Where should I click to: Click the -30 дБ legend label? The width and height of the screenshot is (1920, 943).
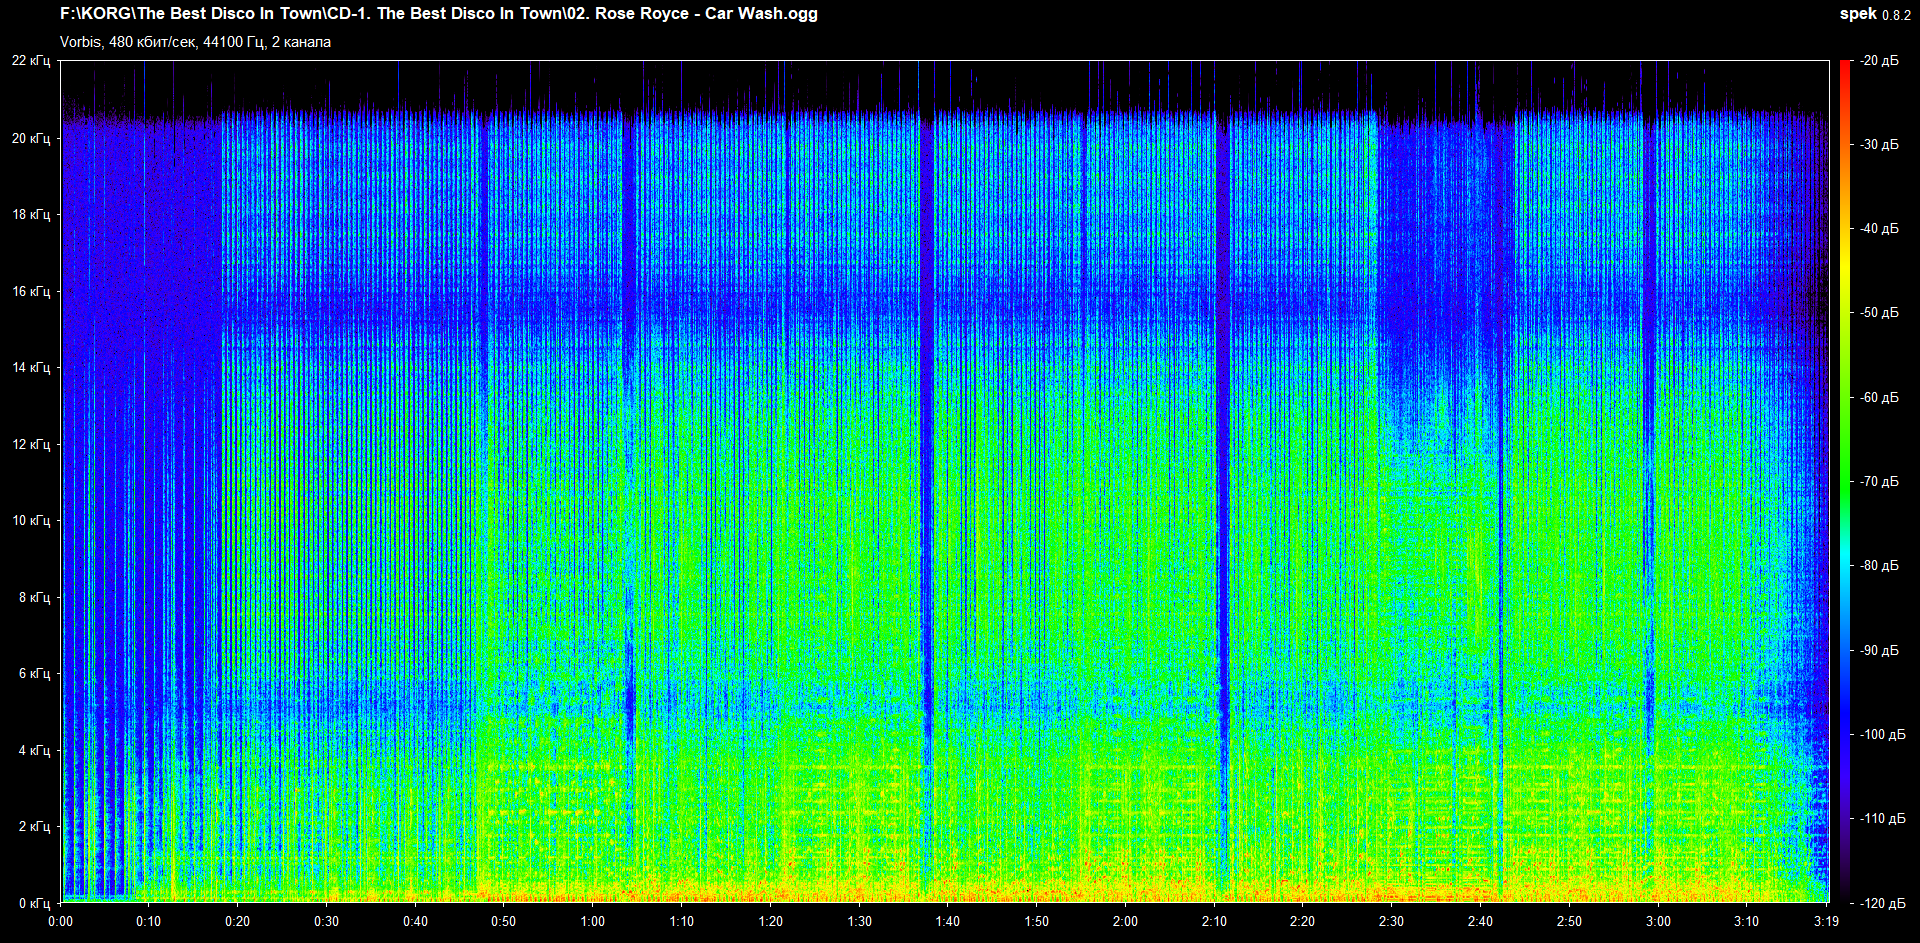click(1880, 145)
